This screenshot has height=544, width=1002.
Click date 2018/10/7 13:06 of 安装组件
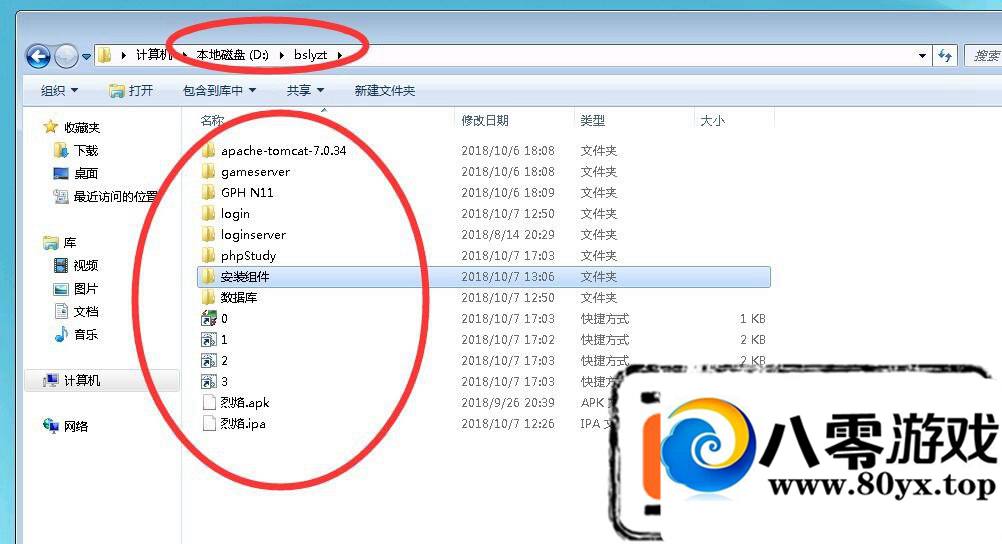[508, 277]
